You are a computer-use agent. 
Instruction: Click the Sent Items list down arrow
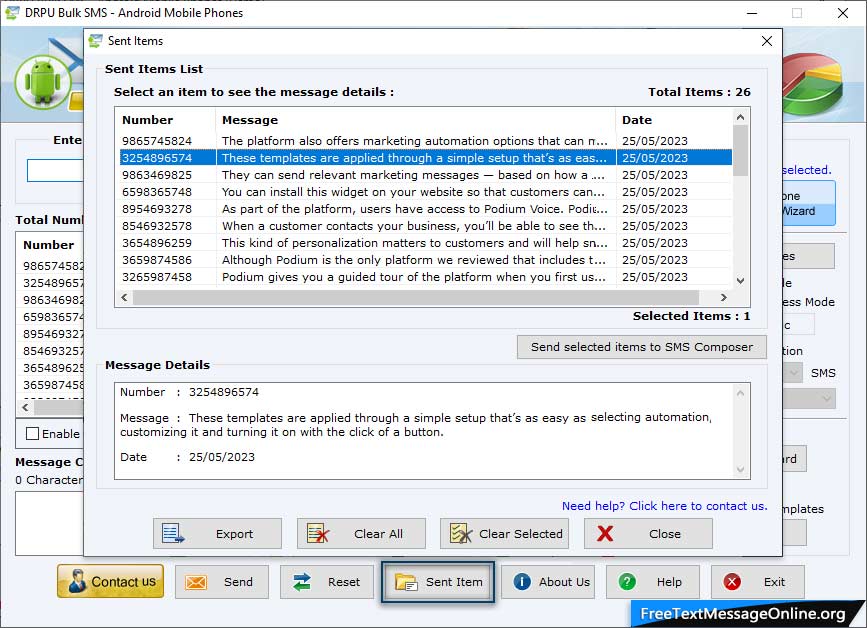coord(740,281)
